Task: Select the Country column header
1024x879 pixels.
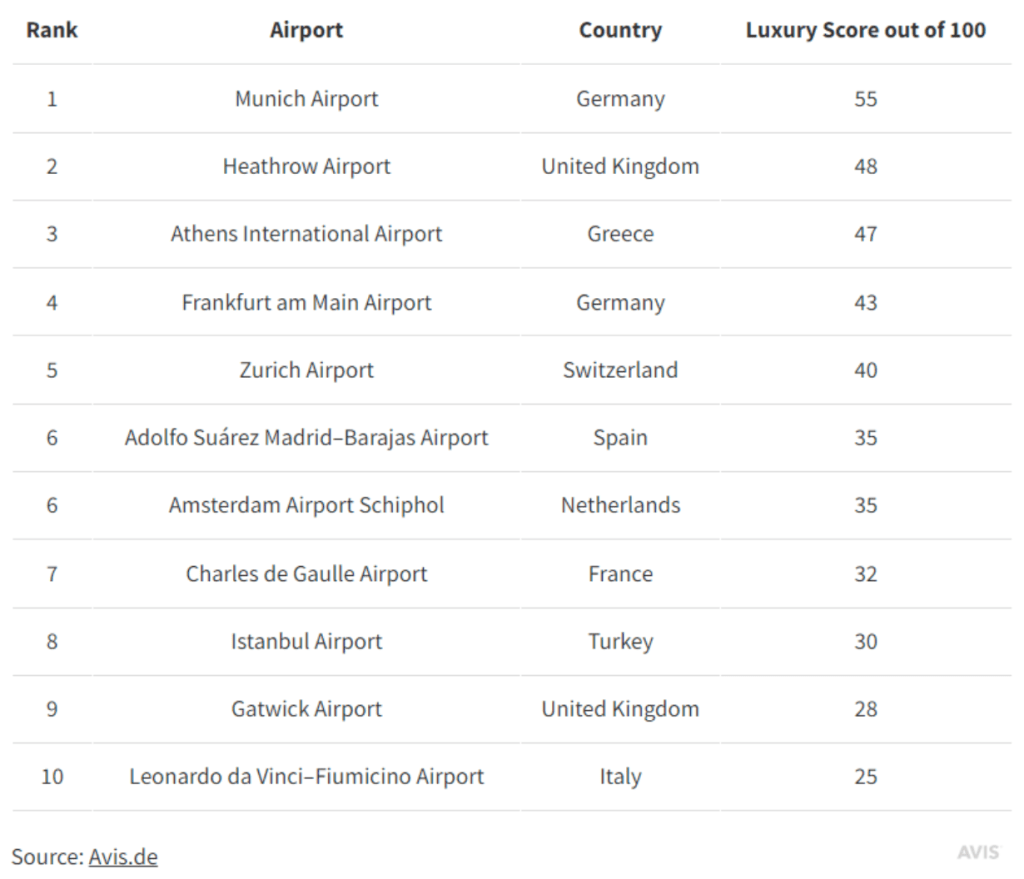Action: click(x=620, y=30)
